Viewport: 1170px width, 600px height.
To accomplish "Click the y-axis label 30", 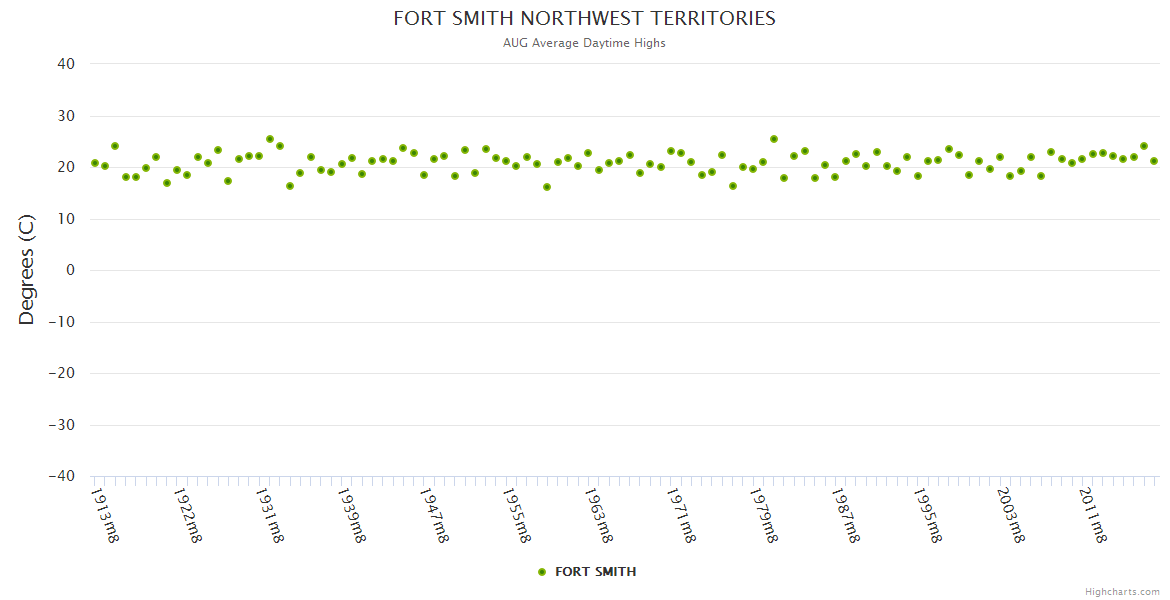I will coord(66,116).
